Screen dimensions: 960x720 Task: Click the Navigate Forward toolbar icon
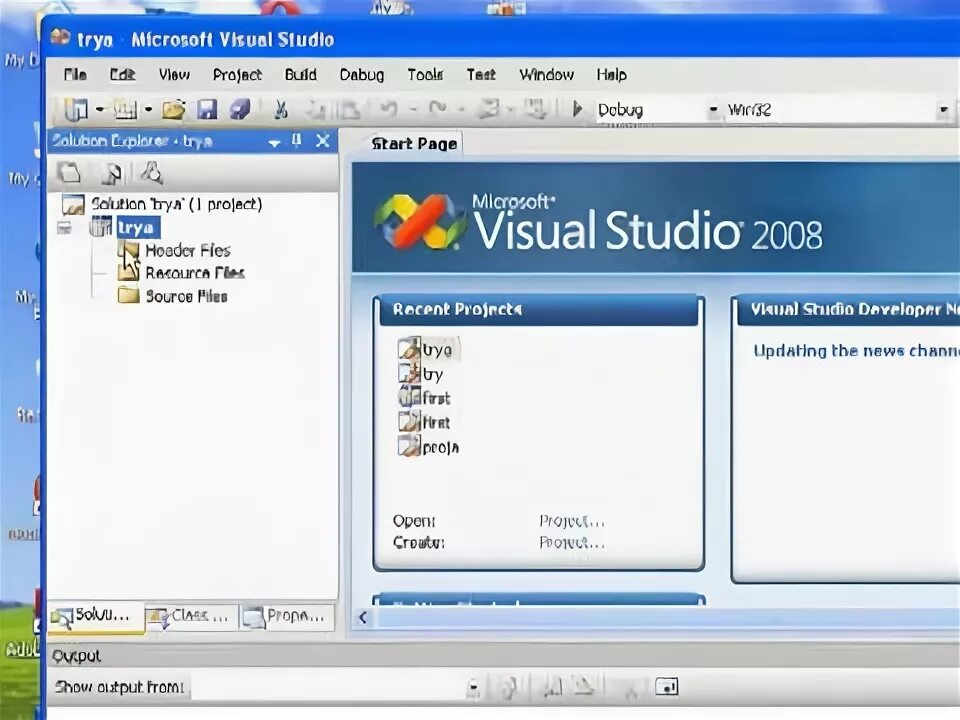click(536, 109)
